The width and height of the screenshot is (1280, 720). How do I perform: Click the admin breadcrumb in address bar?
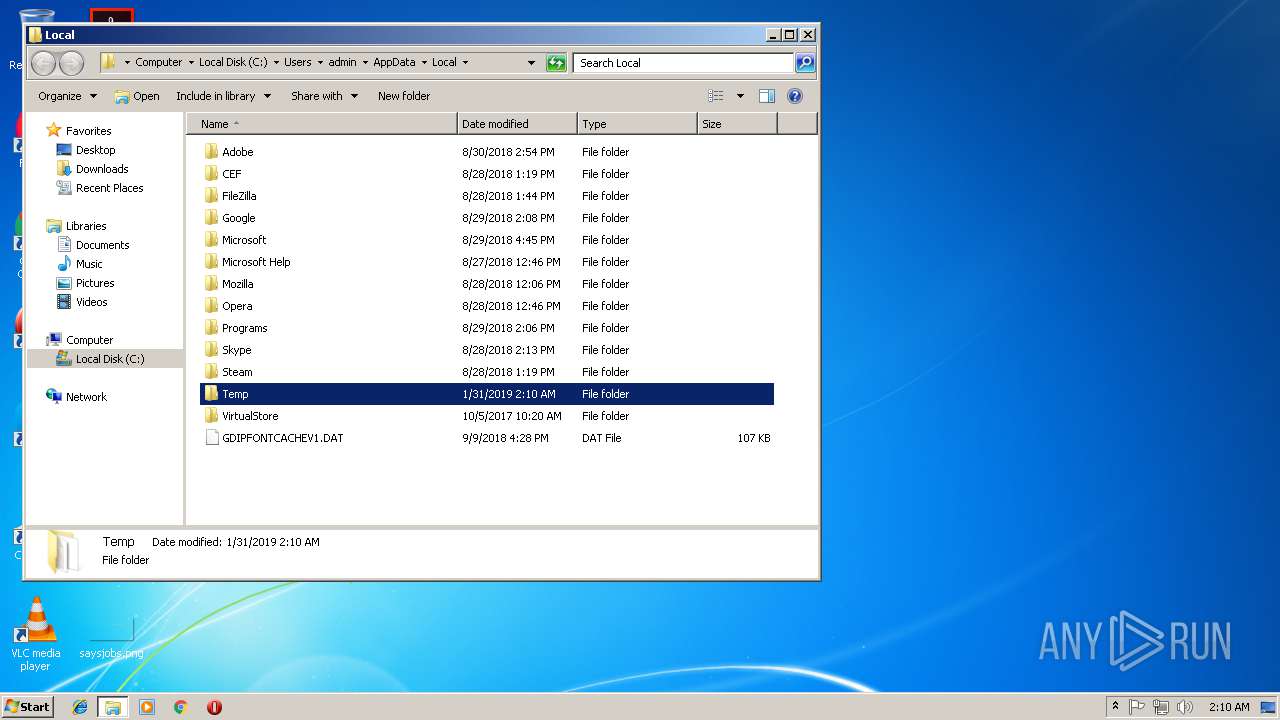(x=343, y=62)
